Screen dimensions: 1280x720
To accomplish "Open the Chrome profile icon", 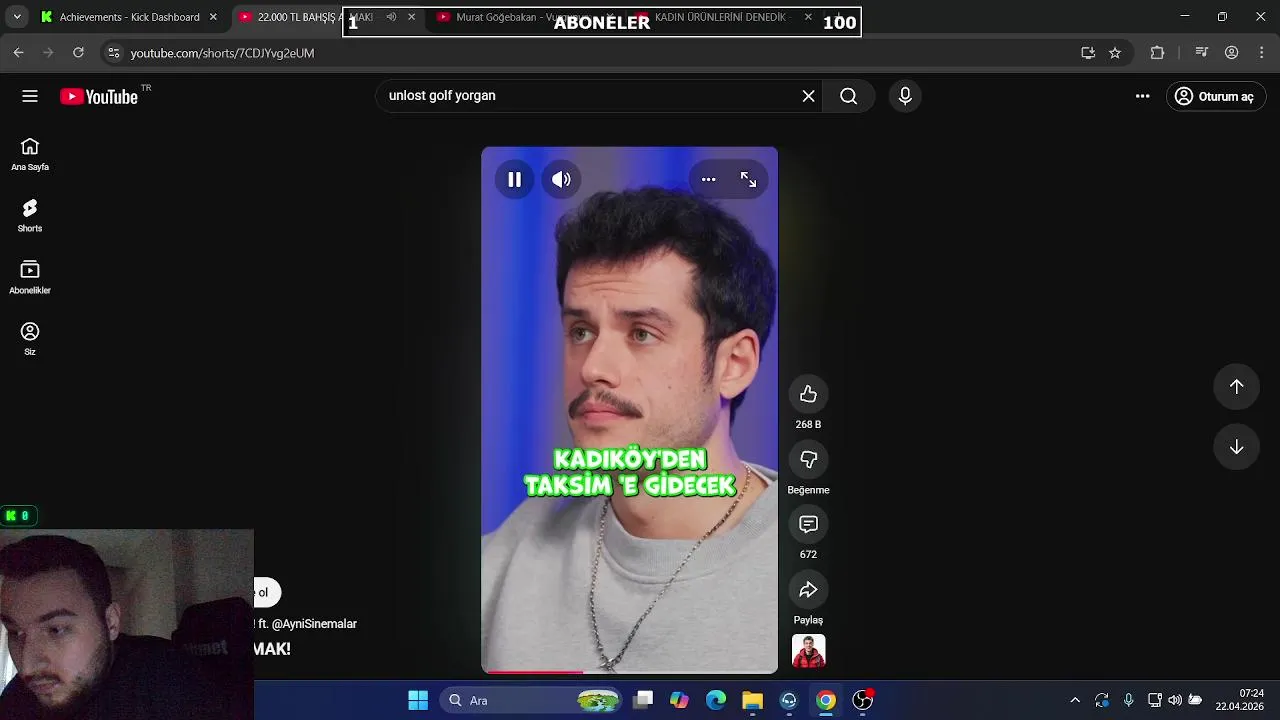I will click(1232, 53).
